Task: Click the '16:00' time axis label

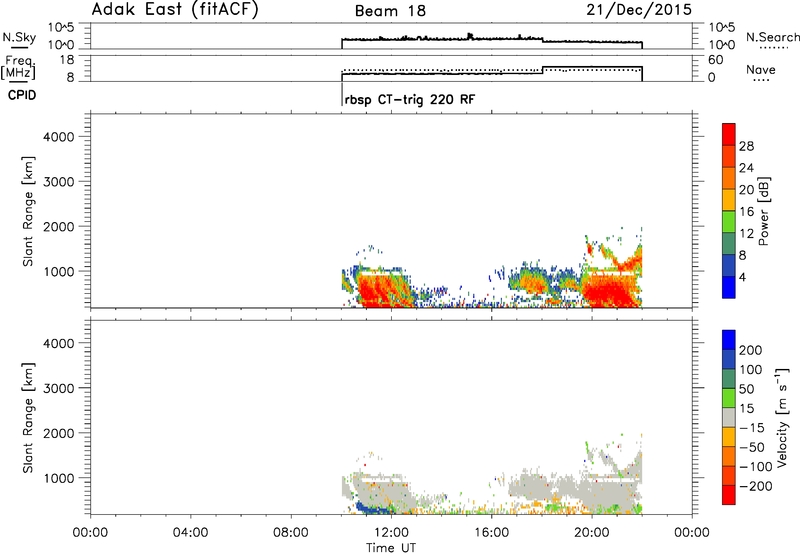Action: pos(492,533)
